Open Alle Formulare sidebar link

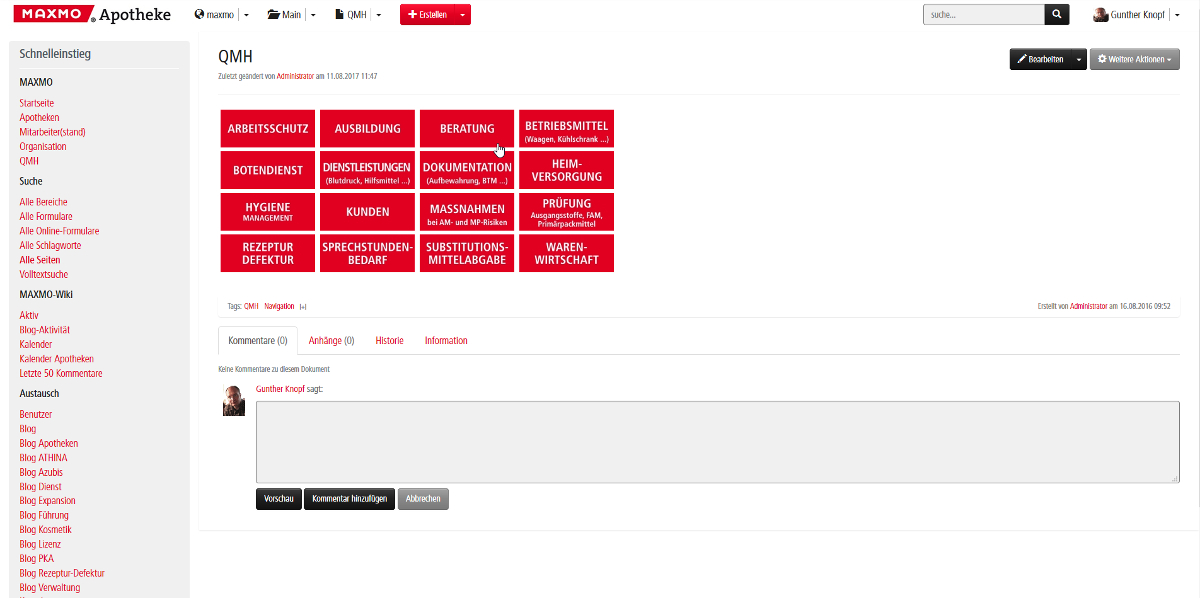tap(46, 217)
